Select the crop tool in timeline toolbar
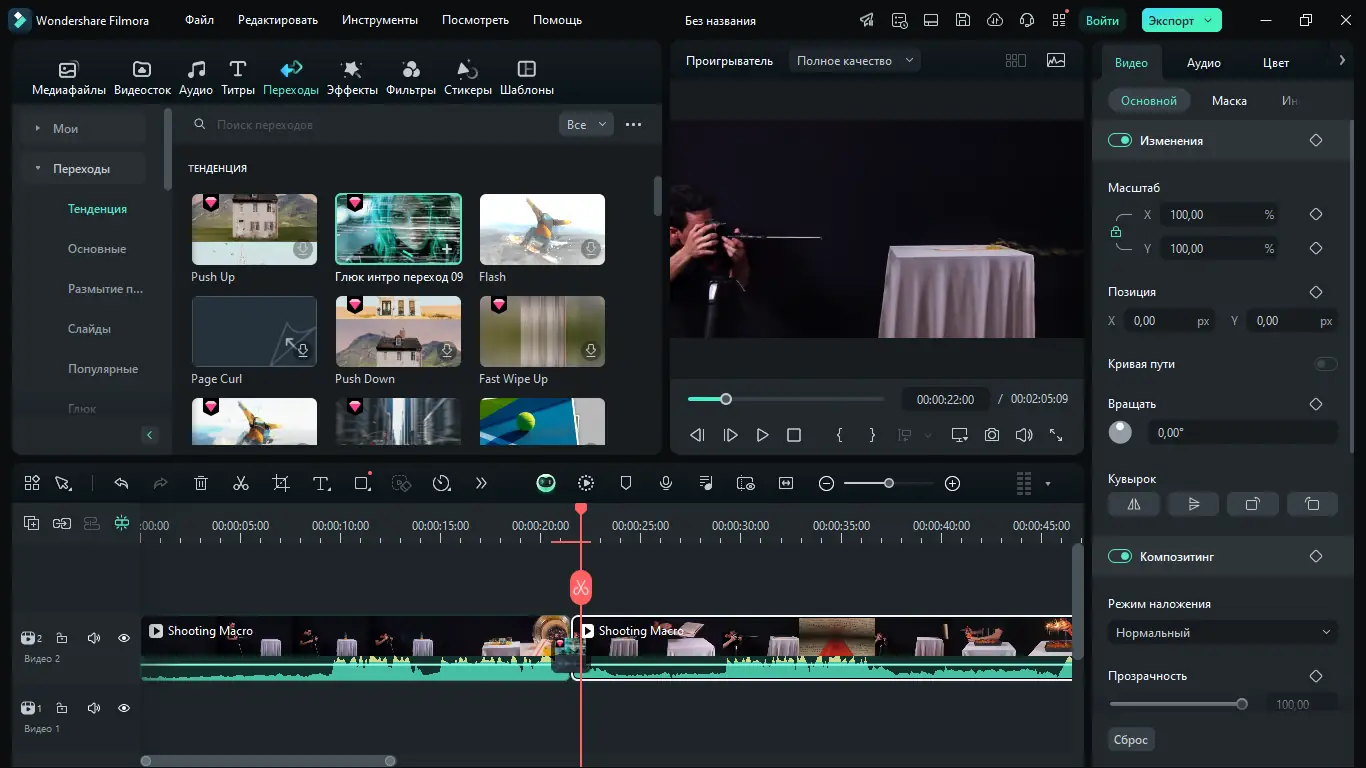Screen dimensions: 1366x768 281,483
